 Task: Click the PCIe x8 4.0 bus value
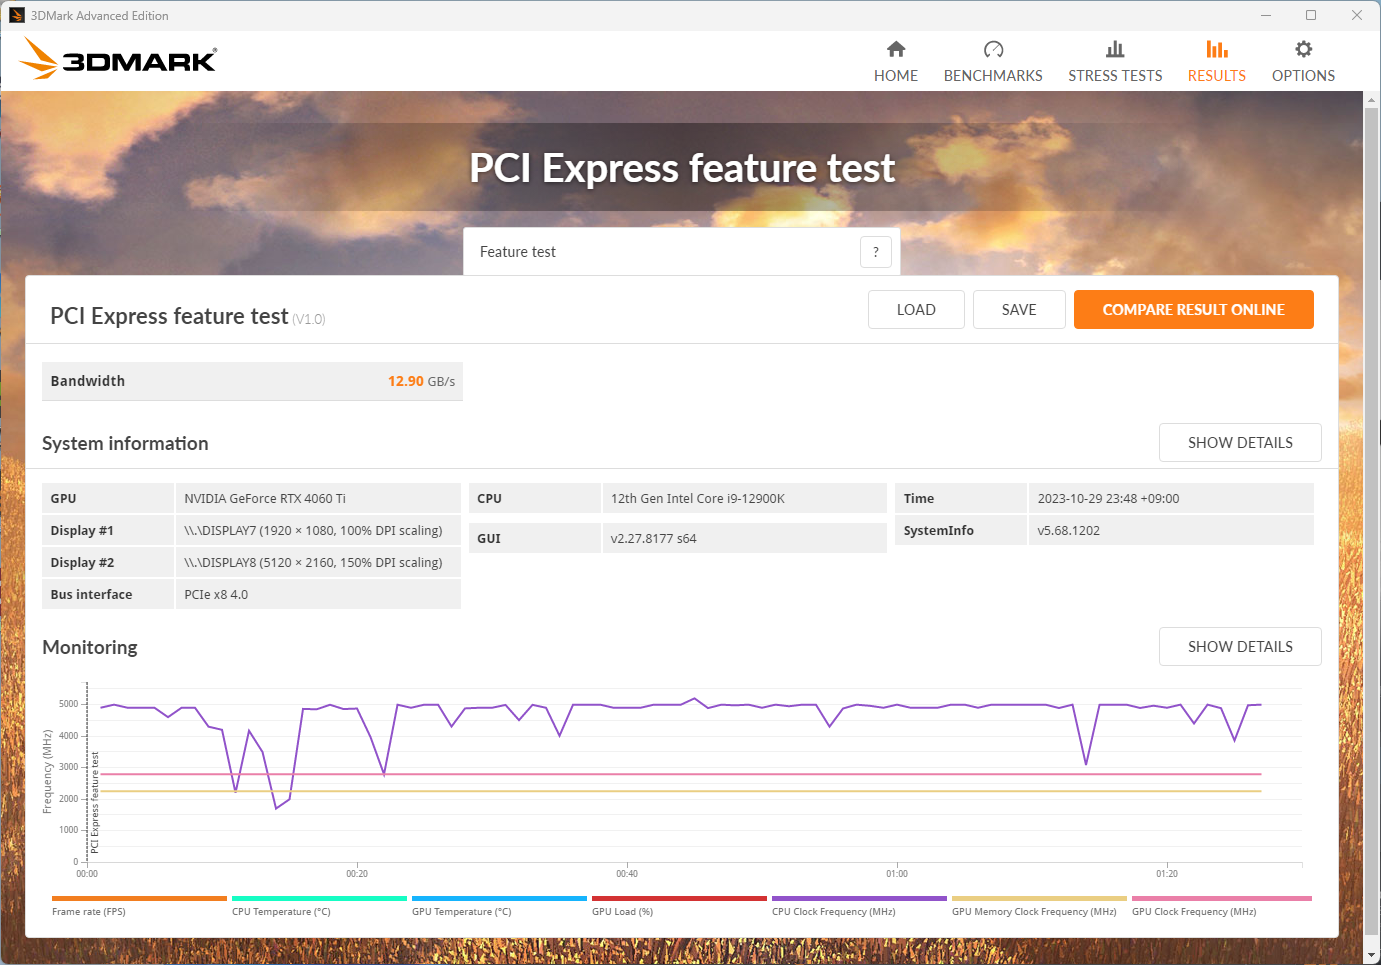[216, 594]
